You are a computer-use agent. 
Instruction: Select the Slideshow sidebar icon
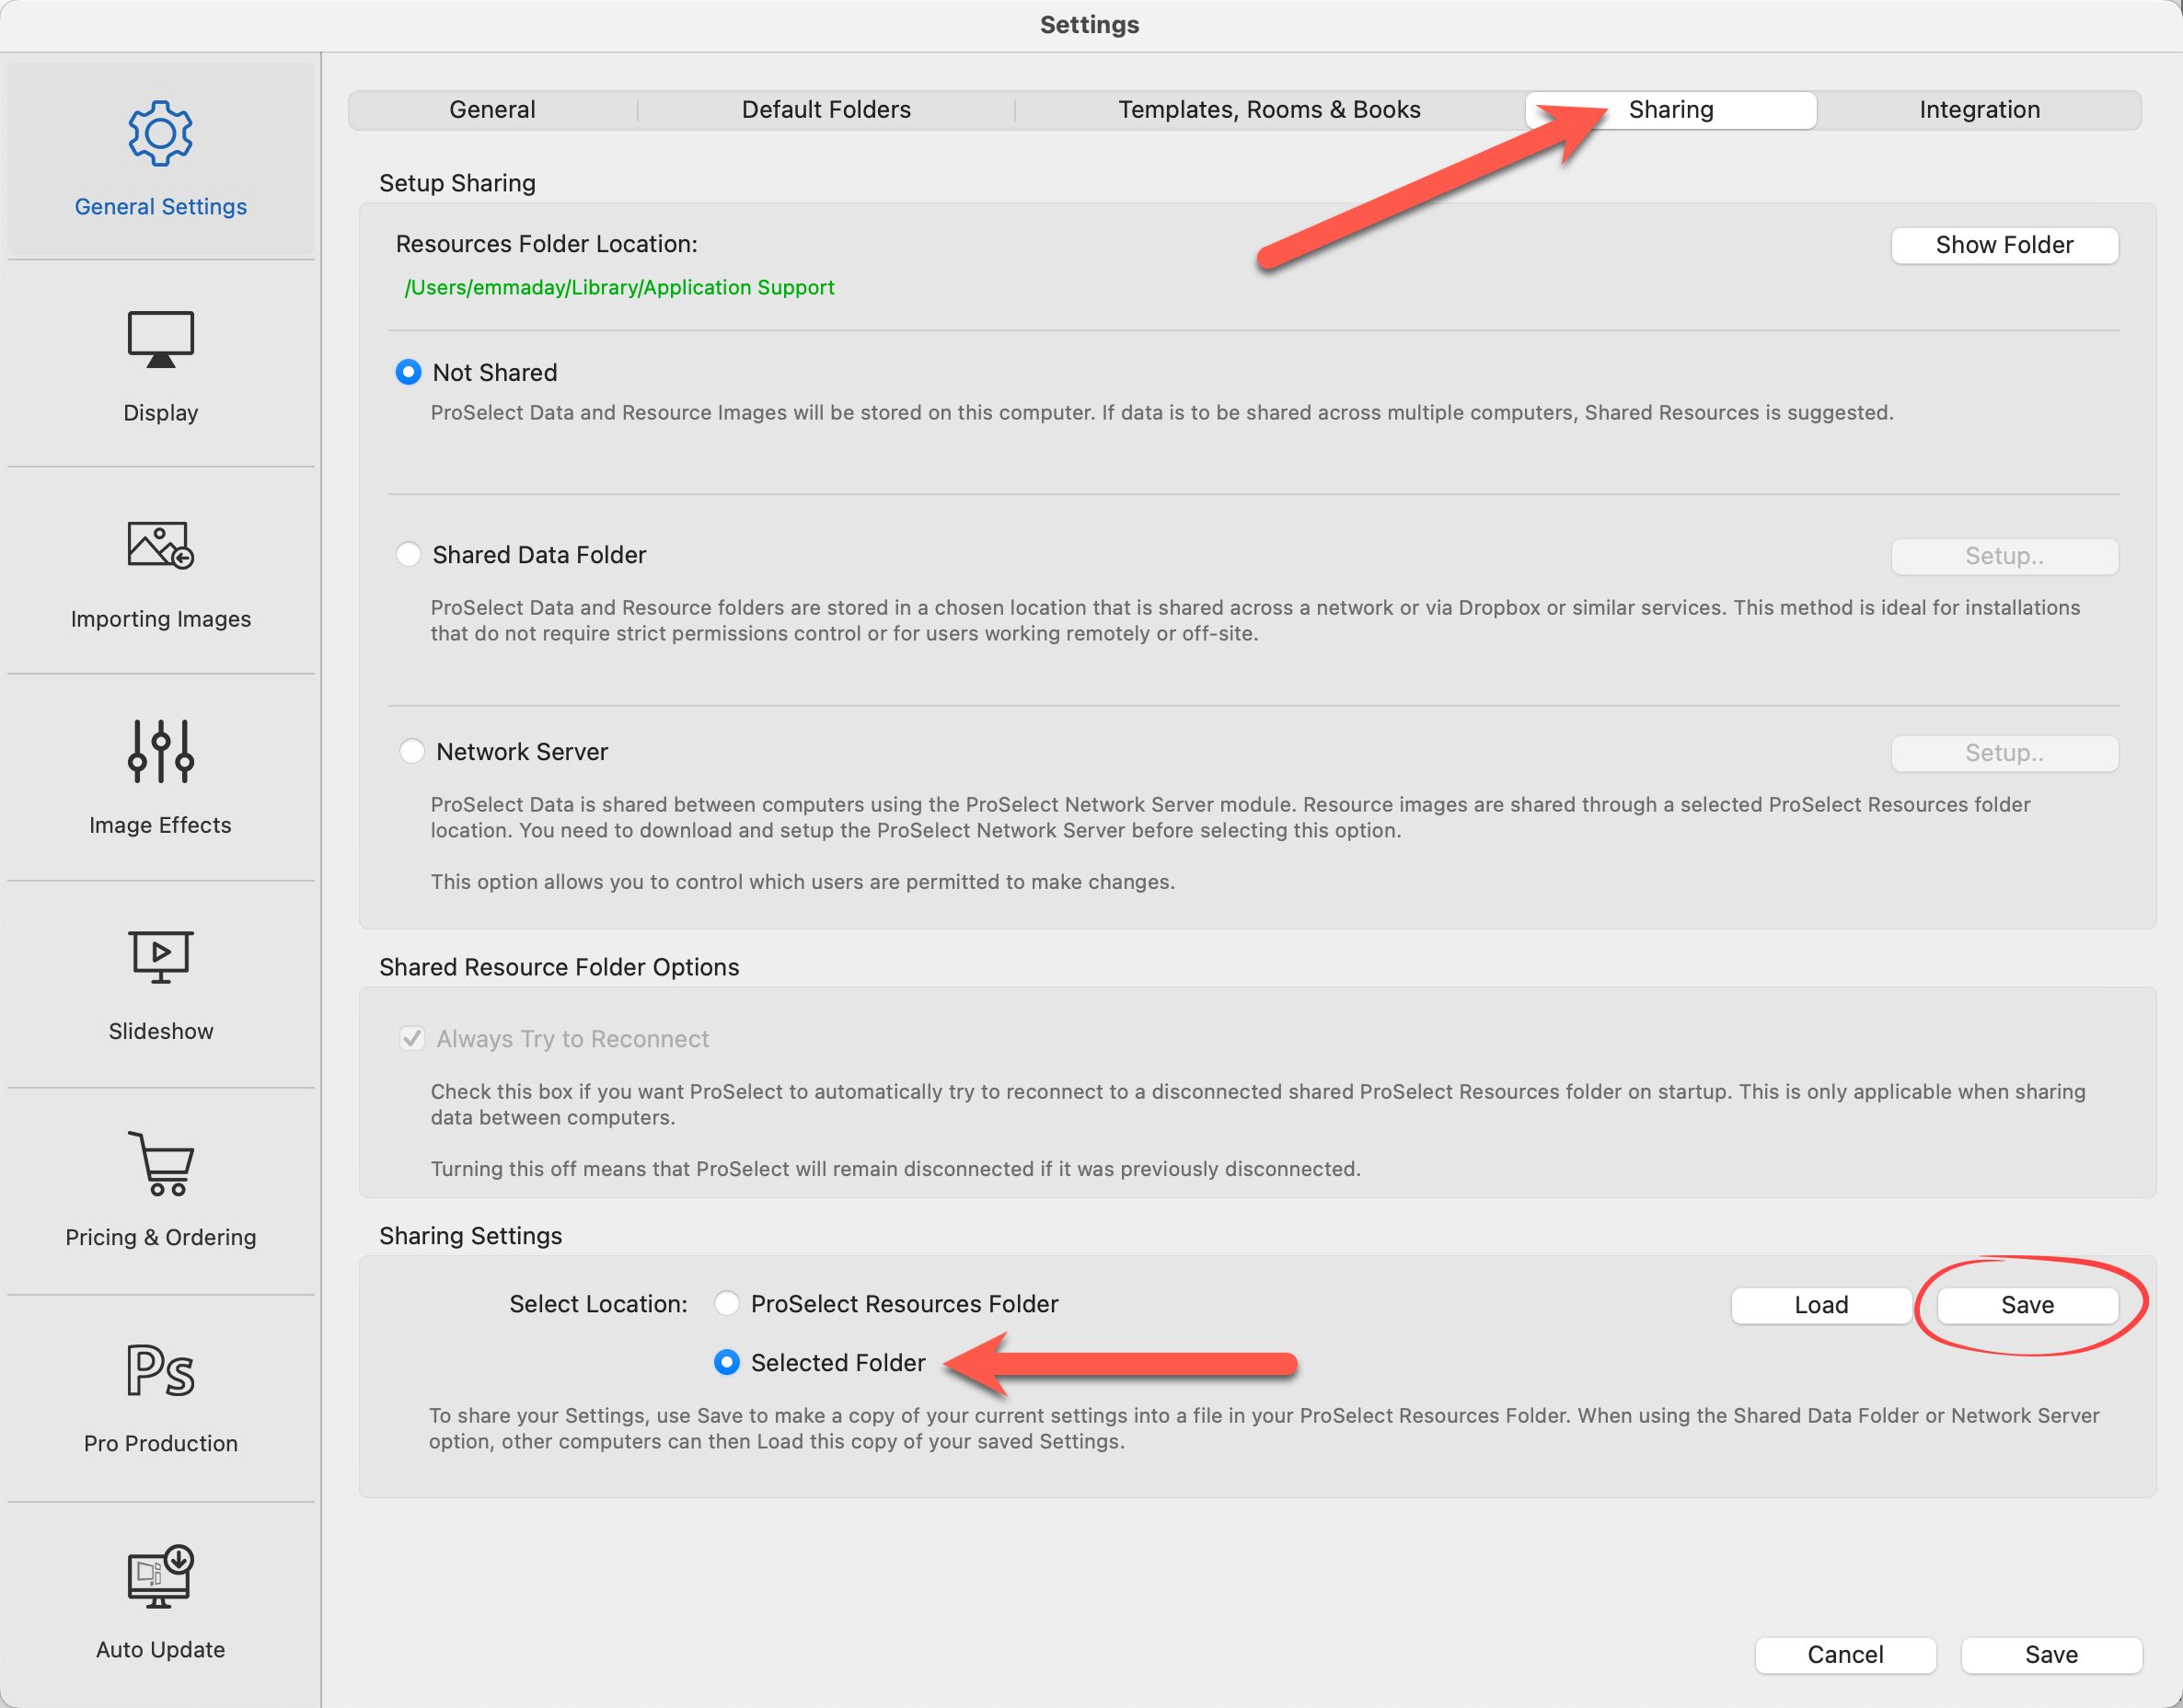click(x=160, y=957)
